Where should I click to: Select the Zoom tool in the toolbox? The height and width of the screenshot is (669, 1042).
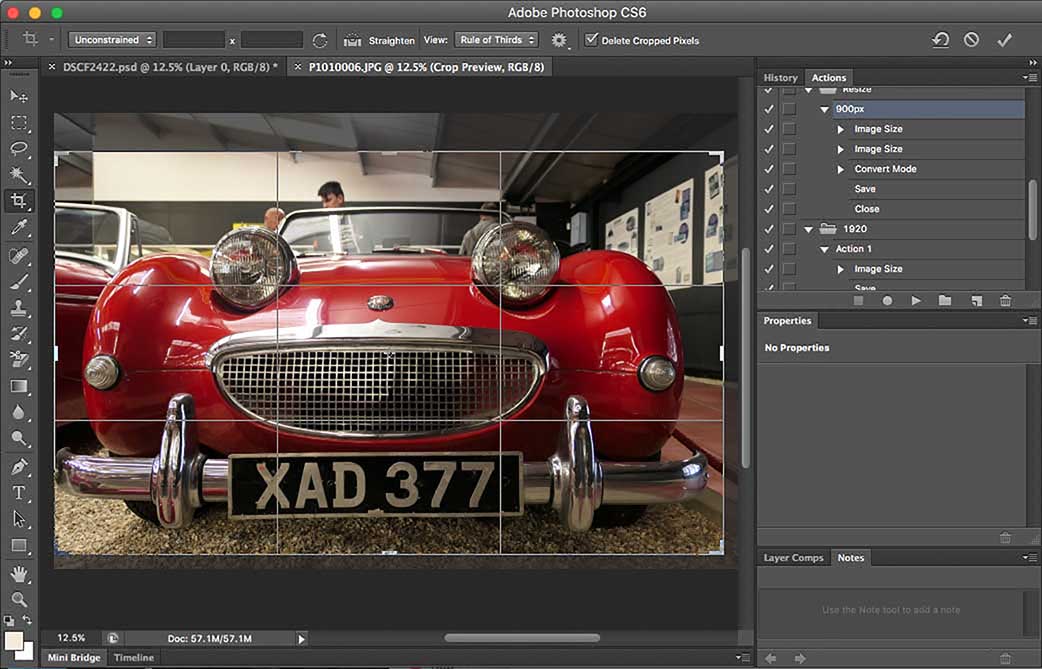[19, 599]
